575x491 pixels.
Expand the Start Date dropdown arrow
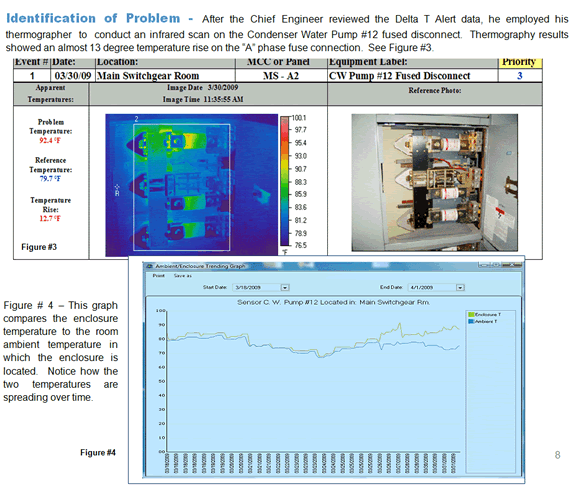(x=285, y=287)
